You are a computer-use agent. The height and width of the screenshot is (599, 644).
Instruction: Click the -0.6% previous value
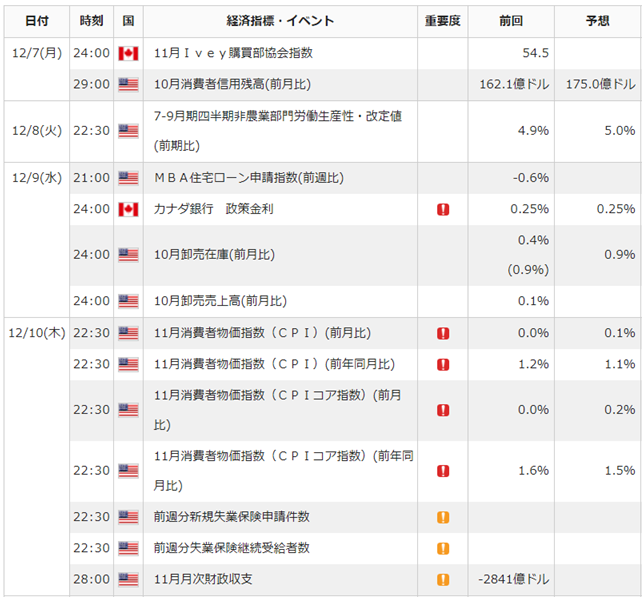531,178
